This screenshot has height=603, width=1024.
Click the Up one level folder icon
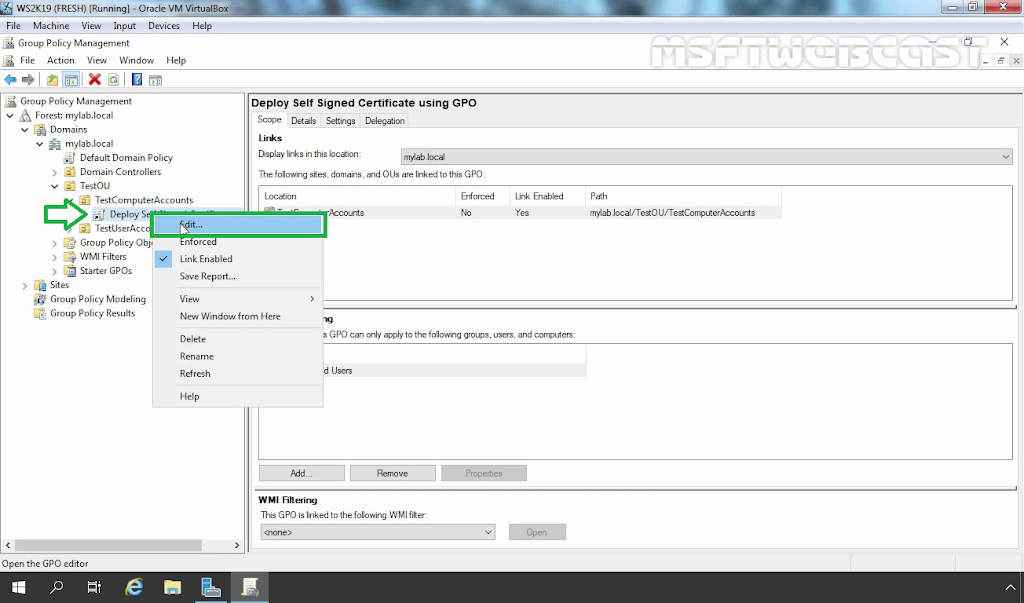(52, 80)
